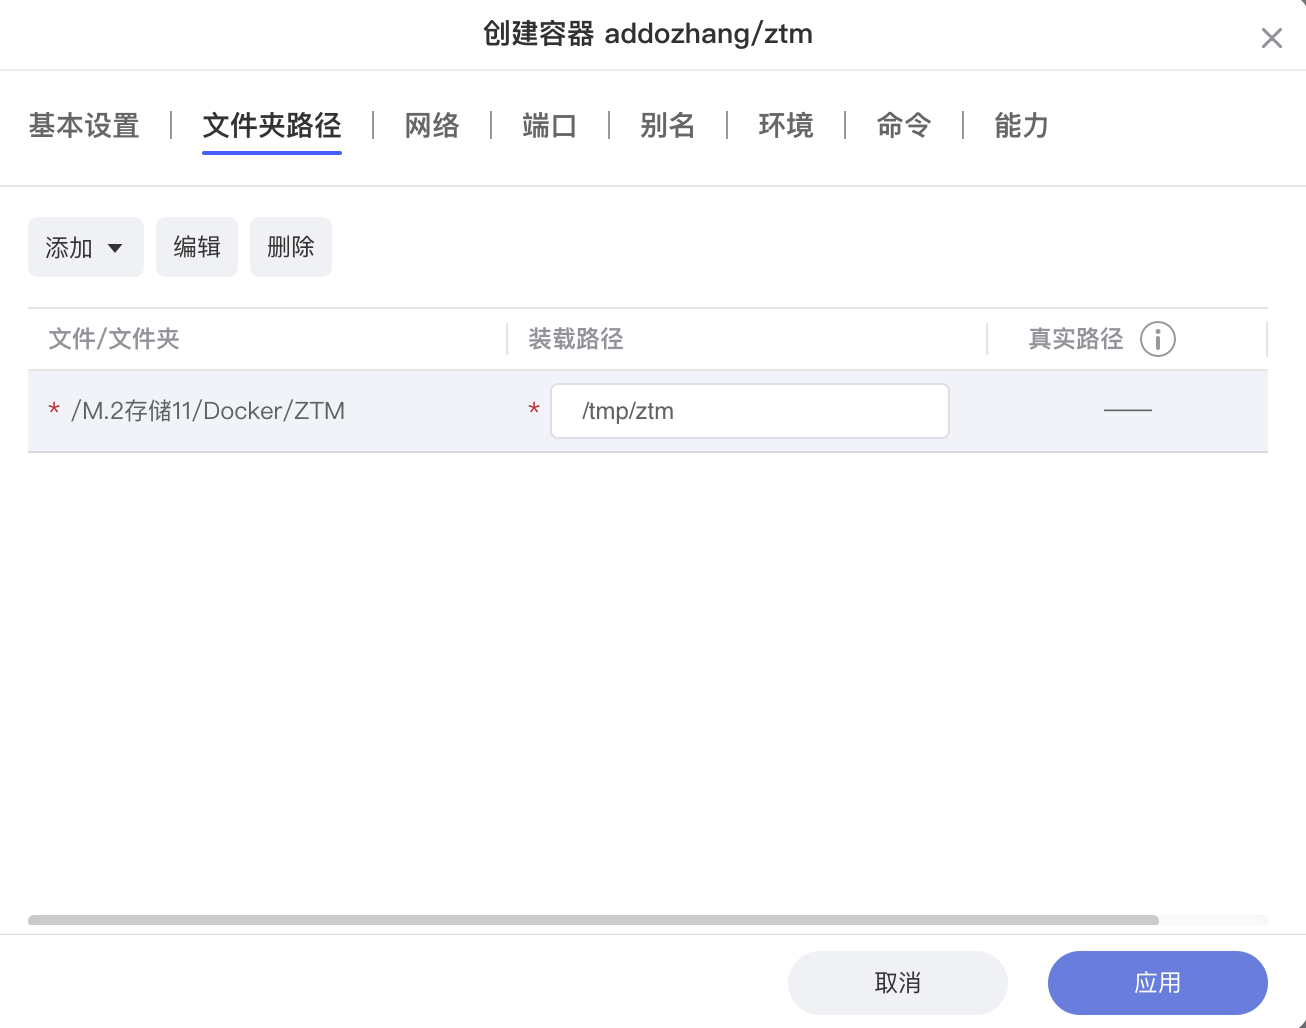This screenshot has height=1028, width=1306.
Task: Select the 环境 tab
Action: [786, 126]
